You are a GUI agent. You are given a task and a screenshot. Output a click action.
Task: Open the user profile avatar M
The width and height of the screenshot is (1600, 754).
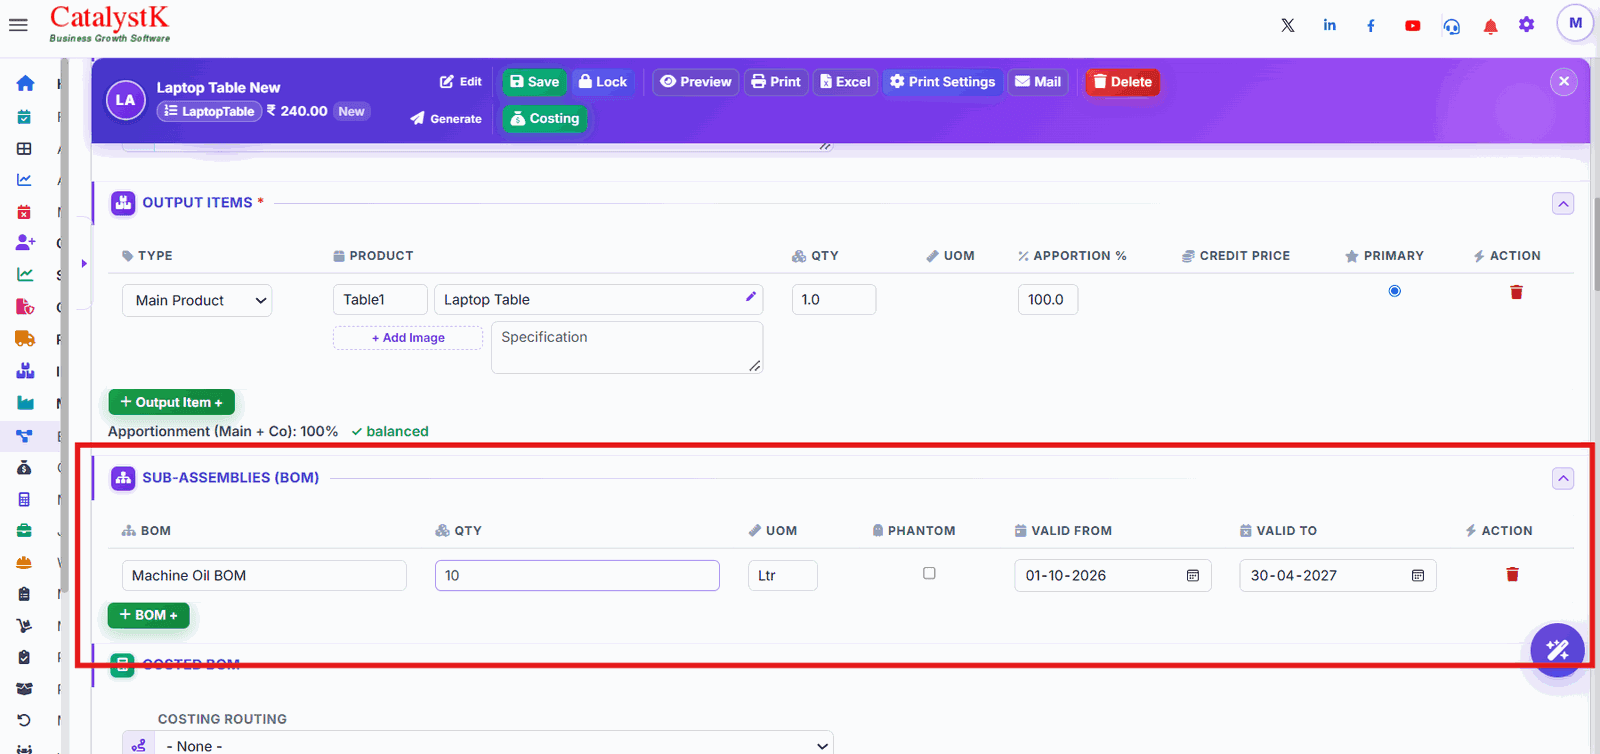pos(1575,23)
